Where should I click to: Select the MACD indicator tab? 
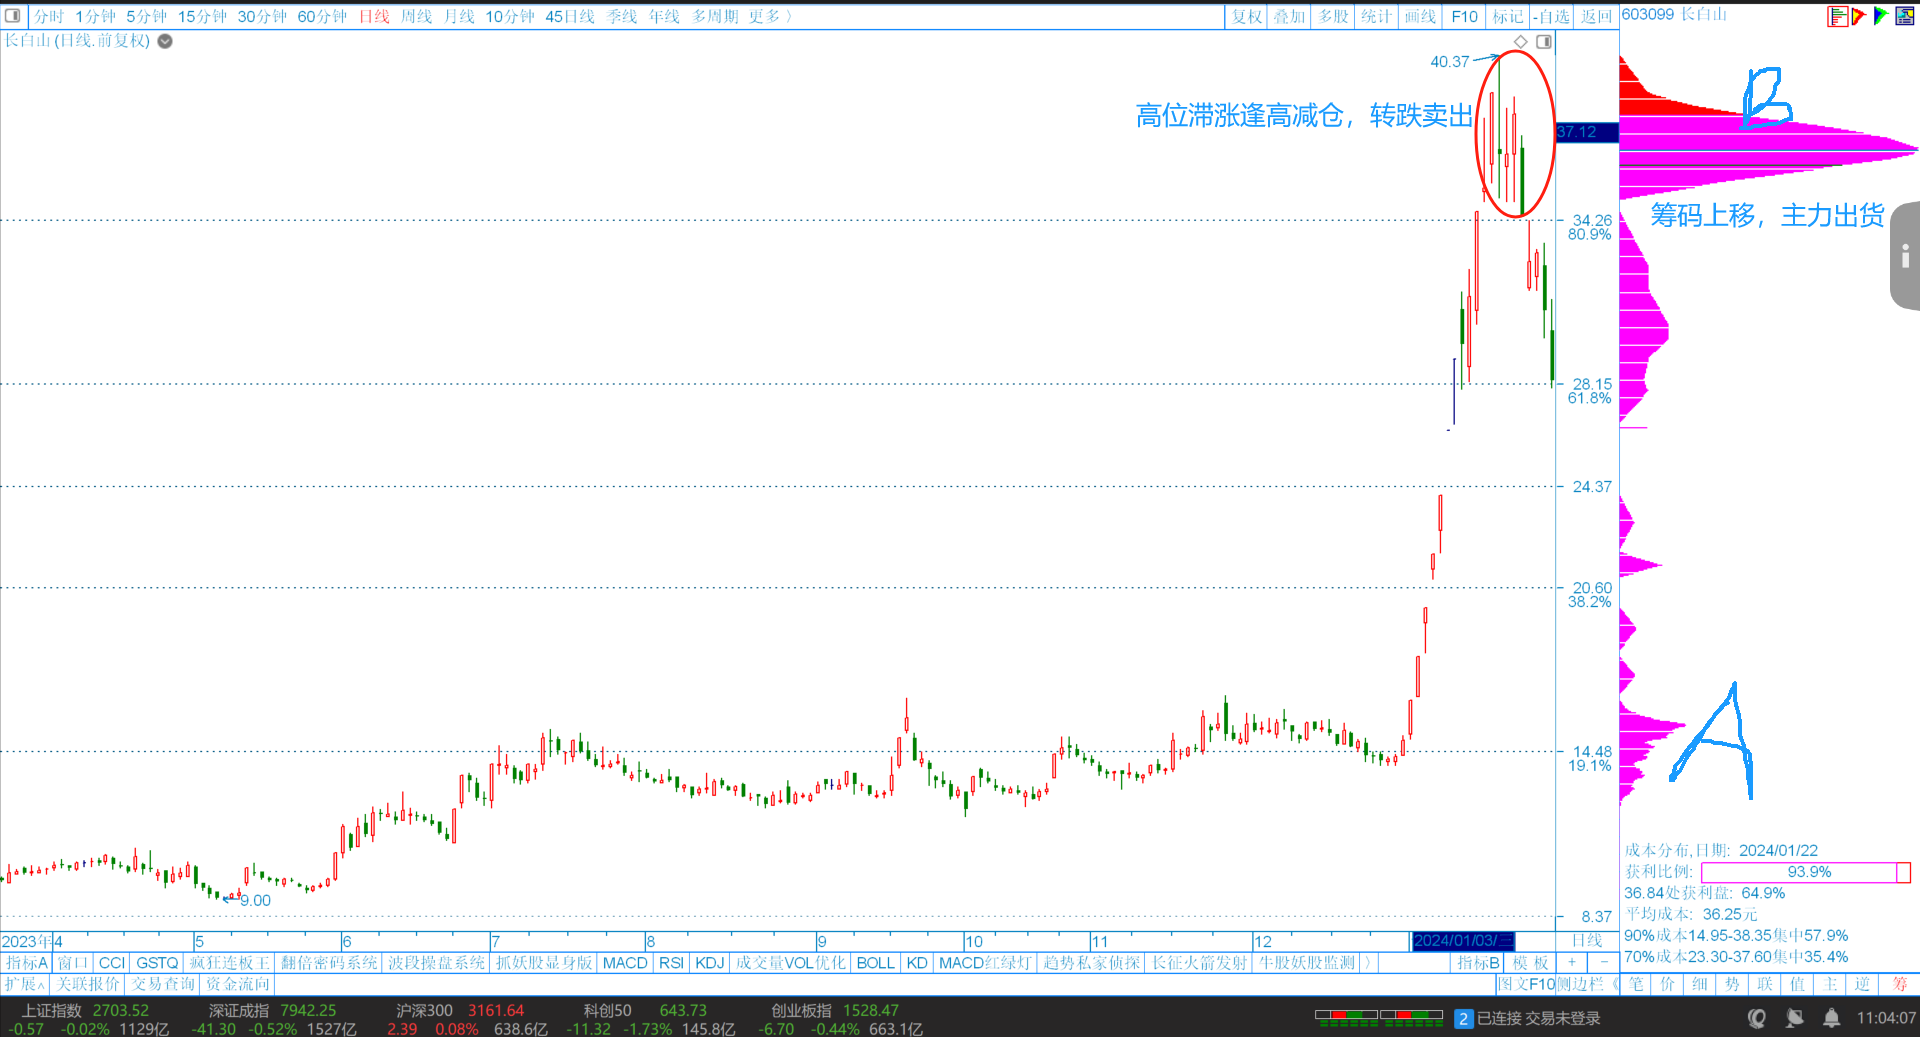(625, 963)
